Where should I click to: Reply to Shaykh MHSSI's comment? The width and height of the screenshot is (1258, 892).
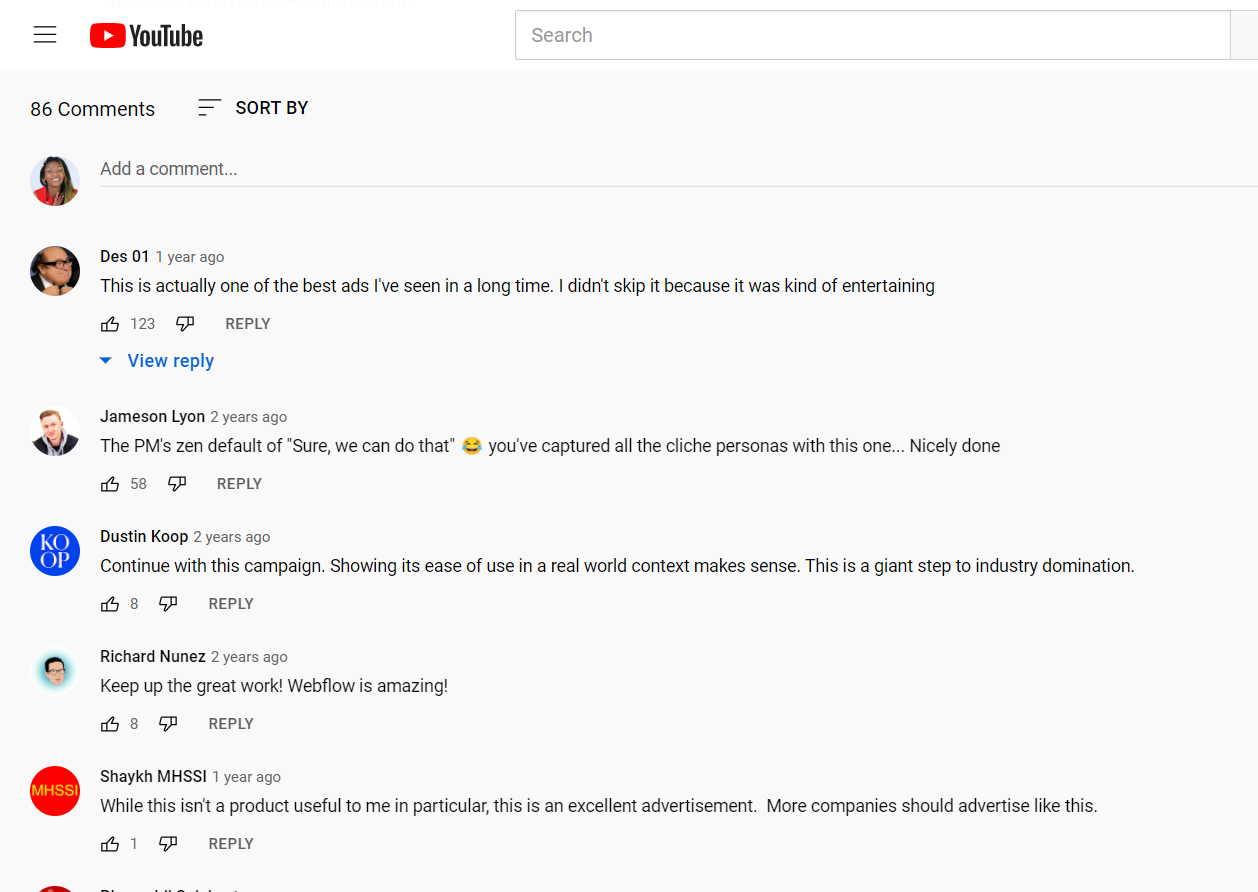[x=231, y=844]
